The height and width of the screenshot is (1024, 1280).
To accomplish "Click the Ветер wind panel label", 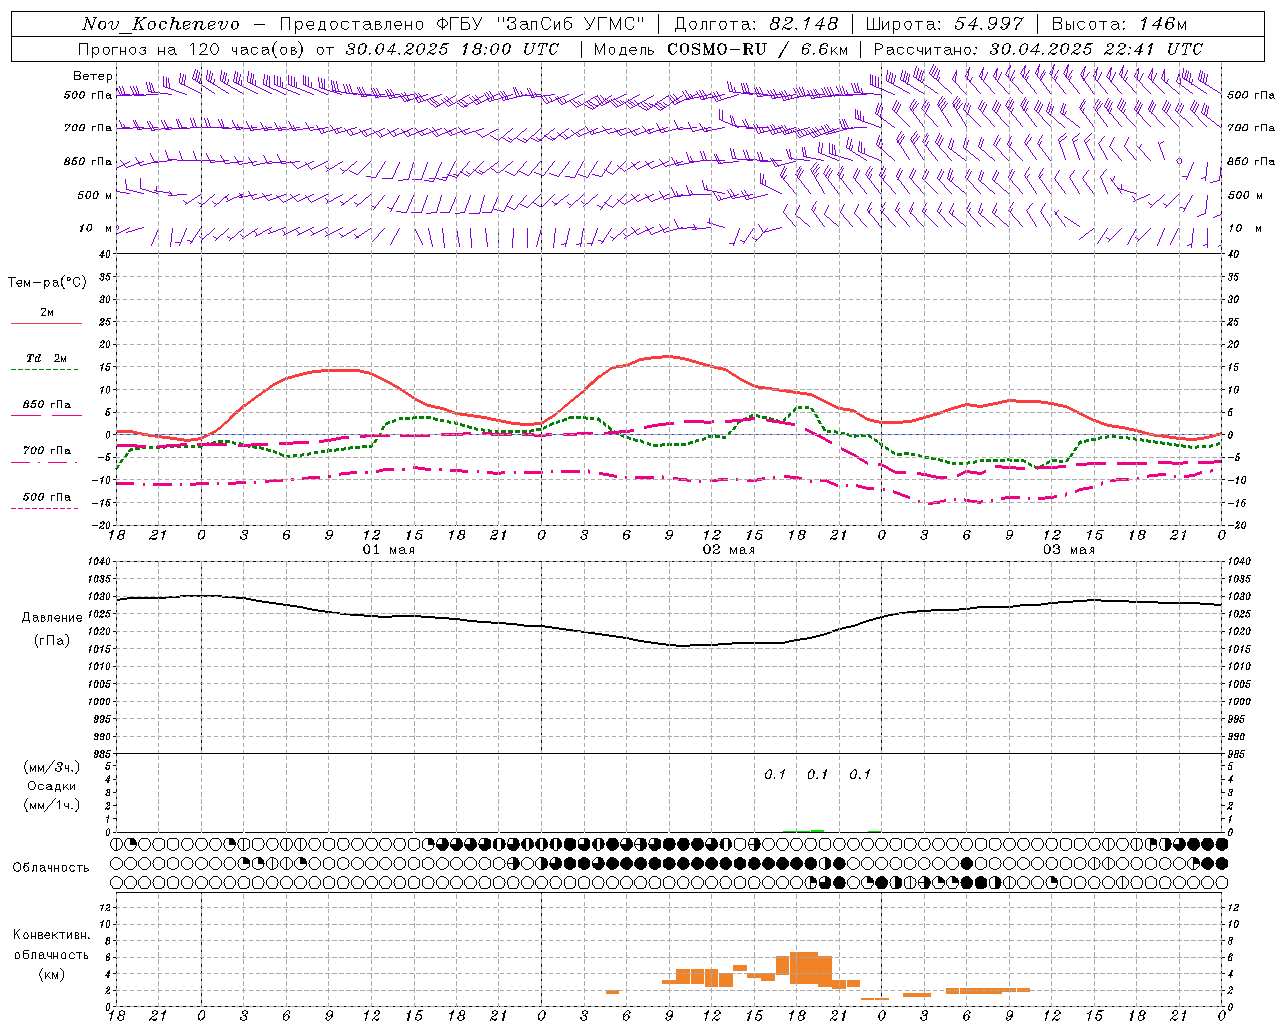I will [x=93, y=76].
